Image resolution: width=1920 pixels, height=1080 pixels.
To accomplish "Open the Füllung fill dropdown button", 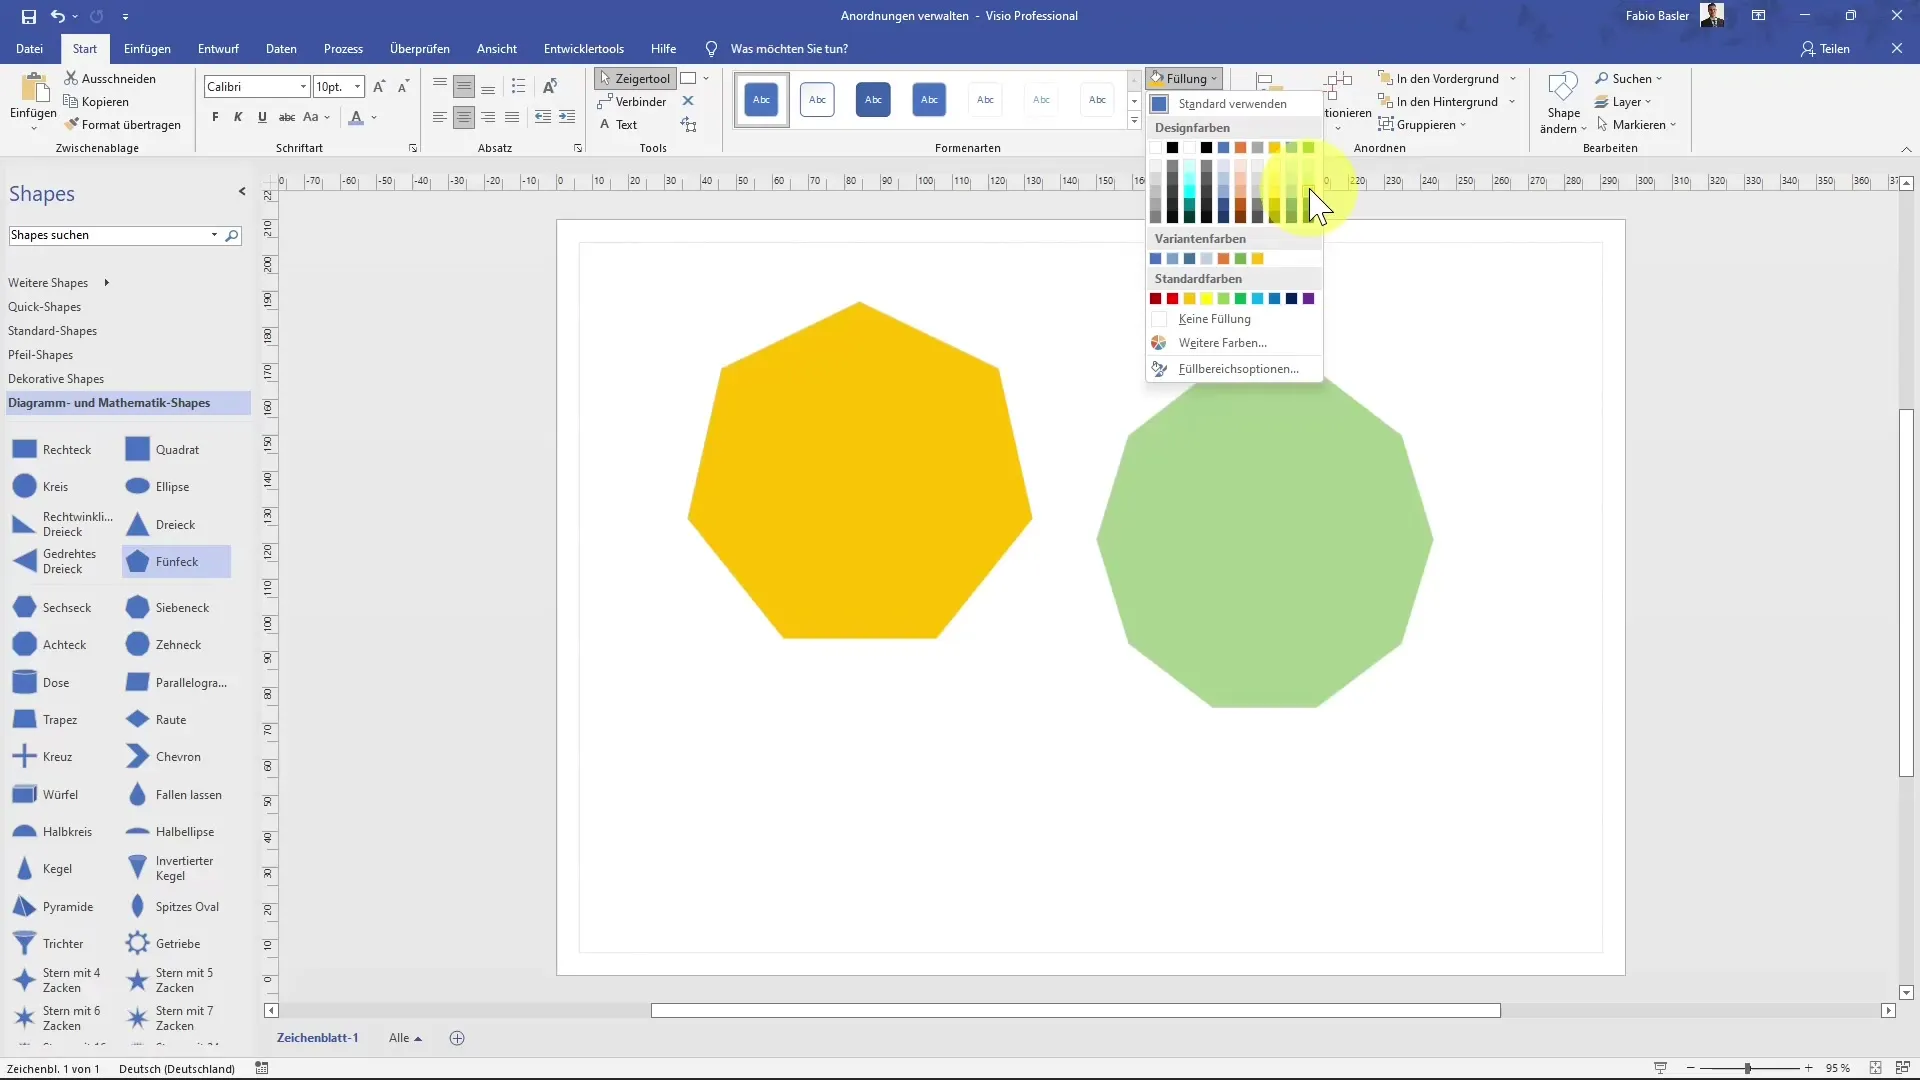I will (x=1185, y=78).
